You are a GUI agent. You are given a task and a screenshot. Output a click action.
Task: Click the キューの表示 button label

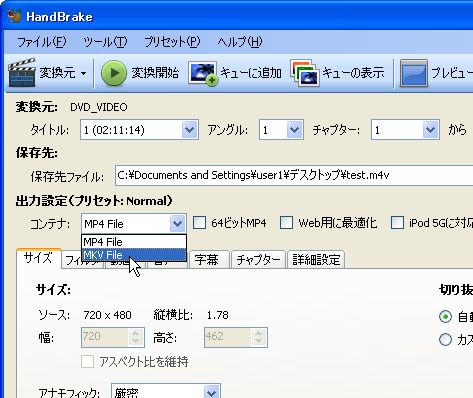(x=353, y=73)
